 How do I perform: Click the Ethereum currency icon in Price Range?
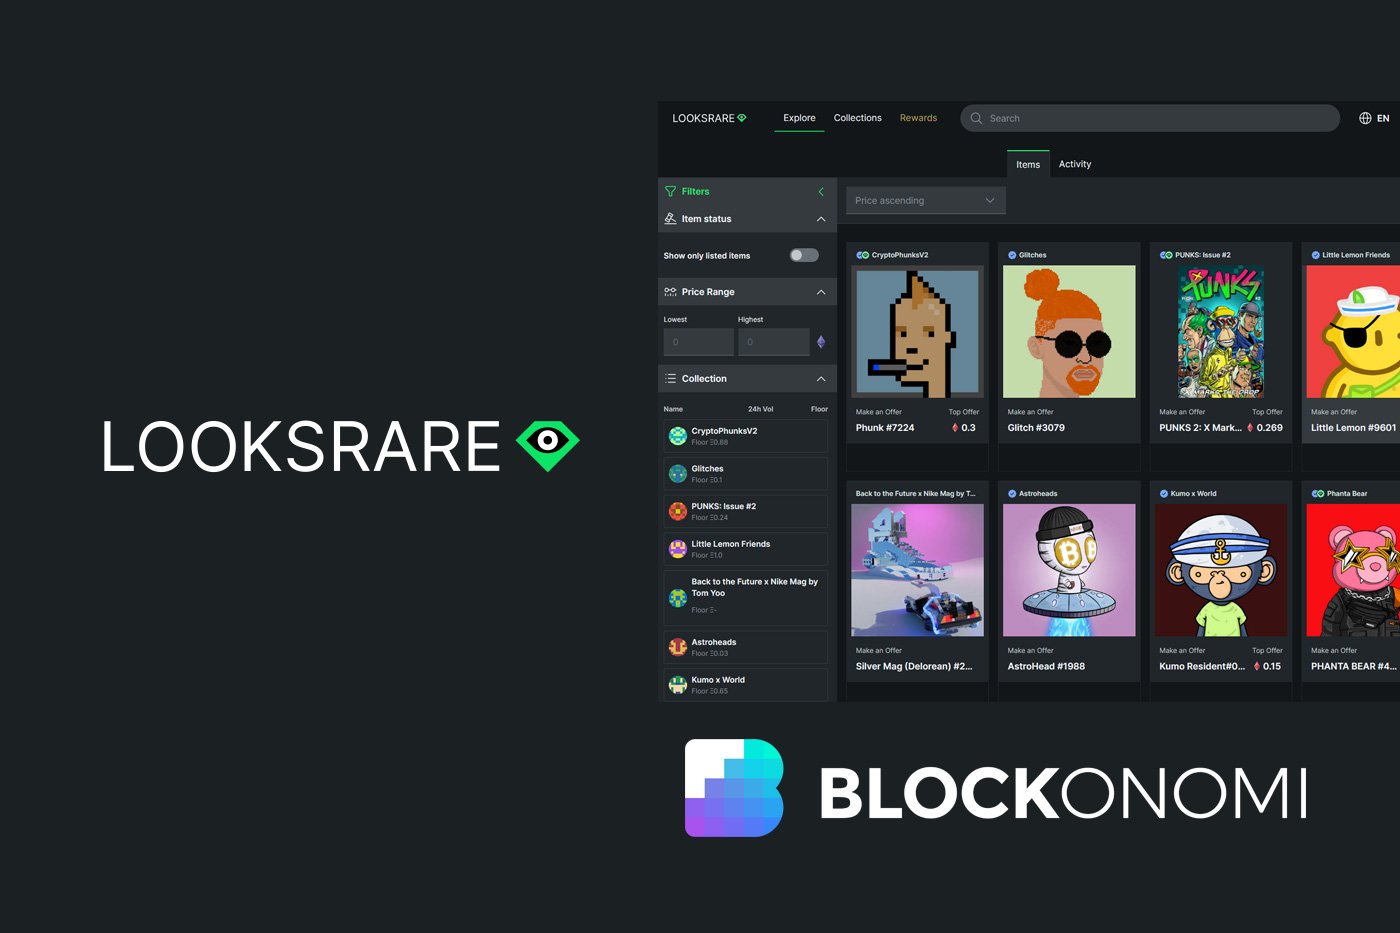tap(821, 342)
